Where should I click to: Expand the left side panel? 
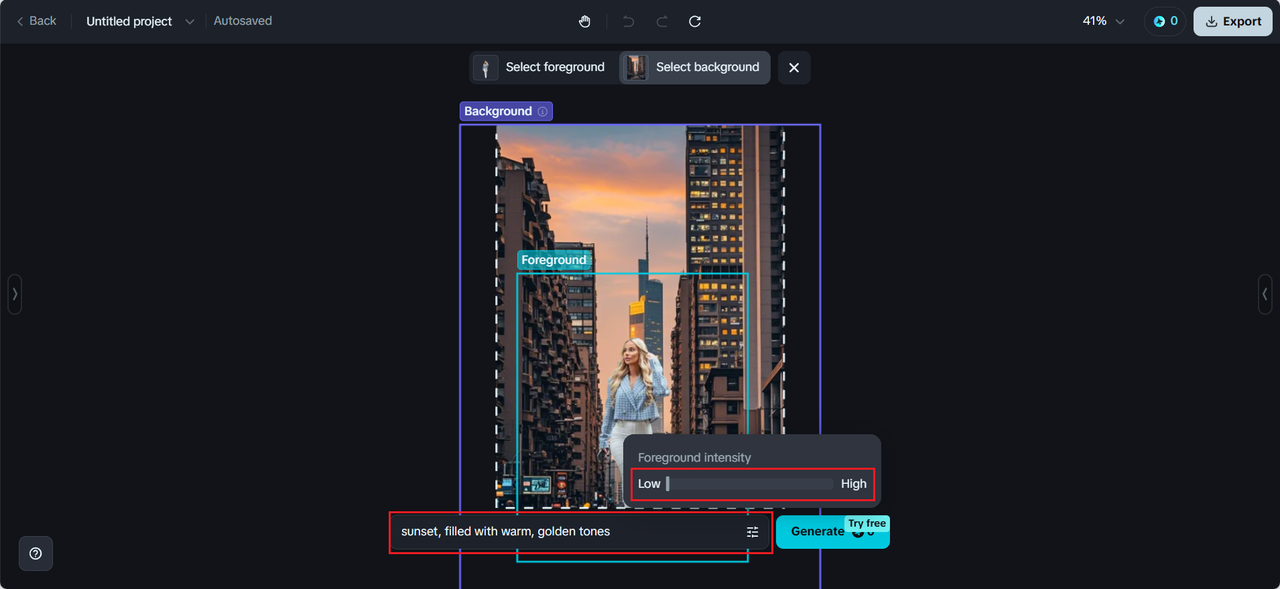click(x=14, y=295)
